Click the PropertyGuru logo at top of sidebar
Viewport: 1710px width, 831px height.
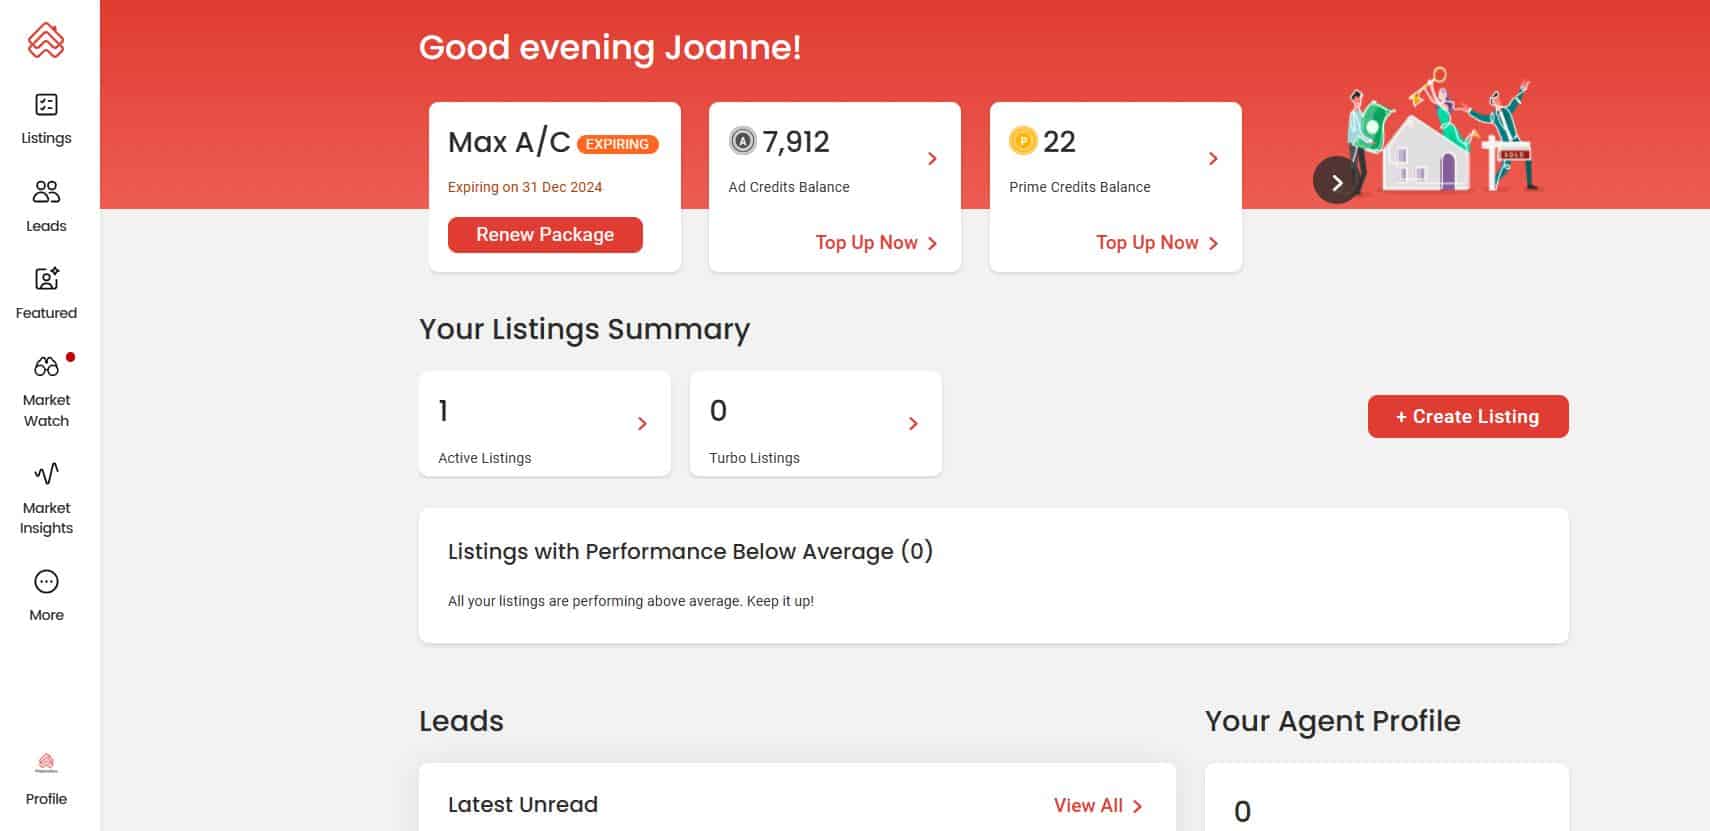(46, 40)
